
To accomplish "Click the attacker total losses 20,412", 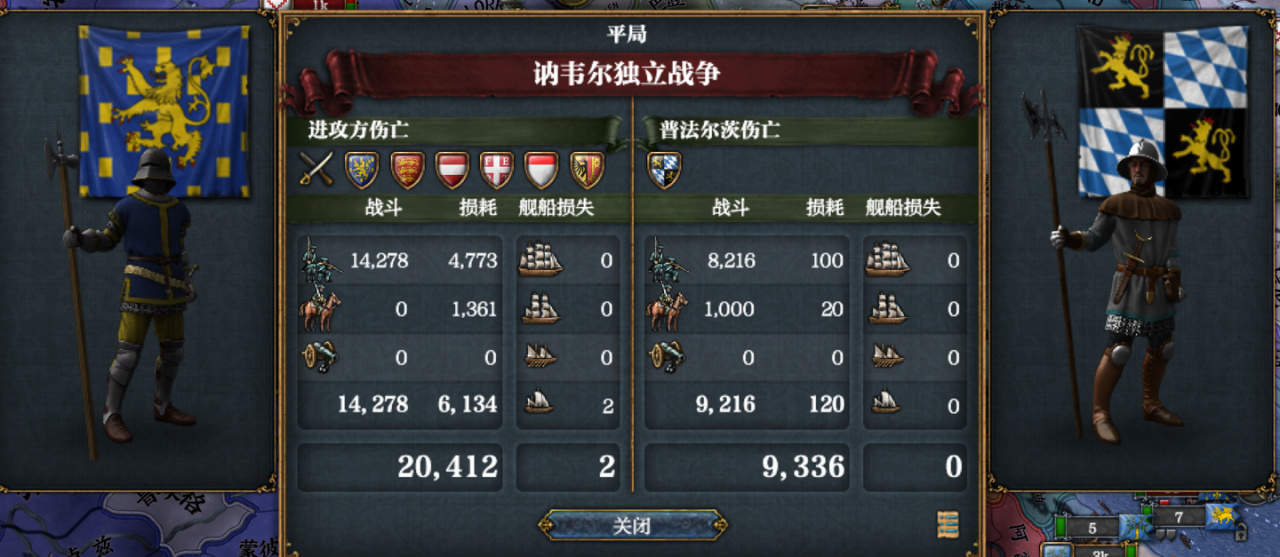I will point(448,467).
